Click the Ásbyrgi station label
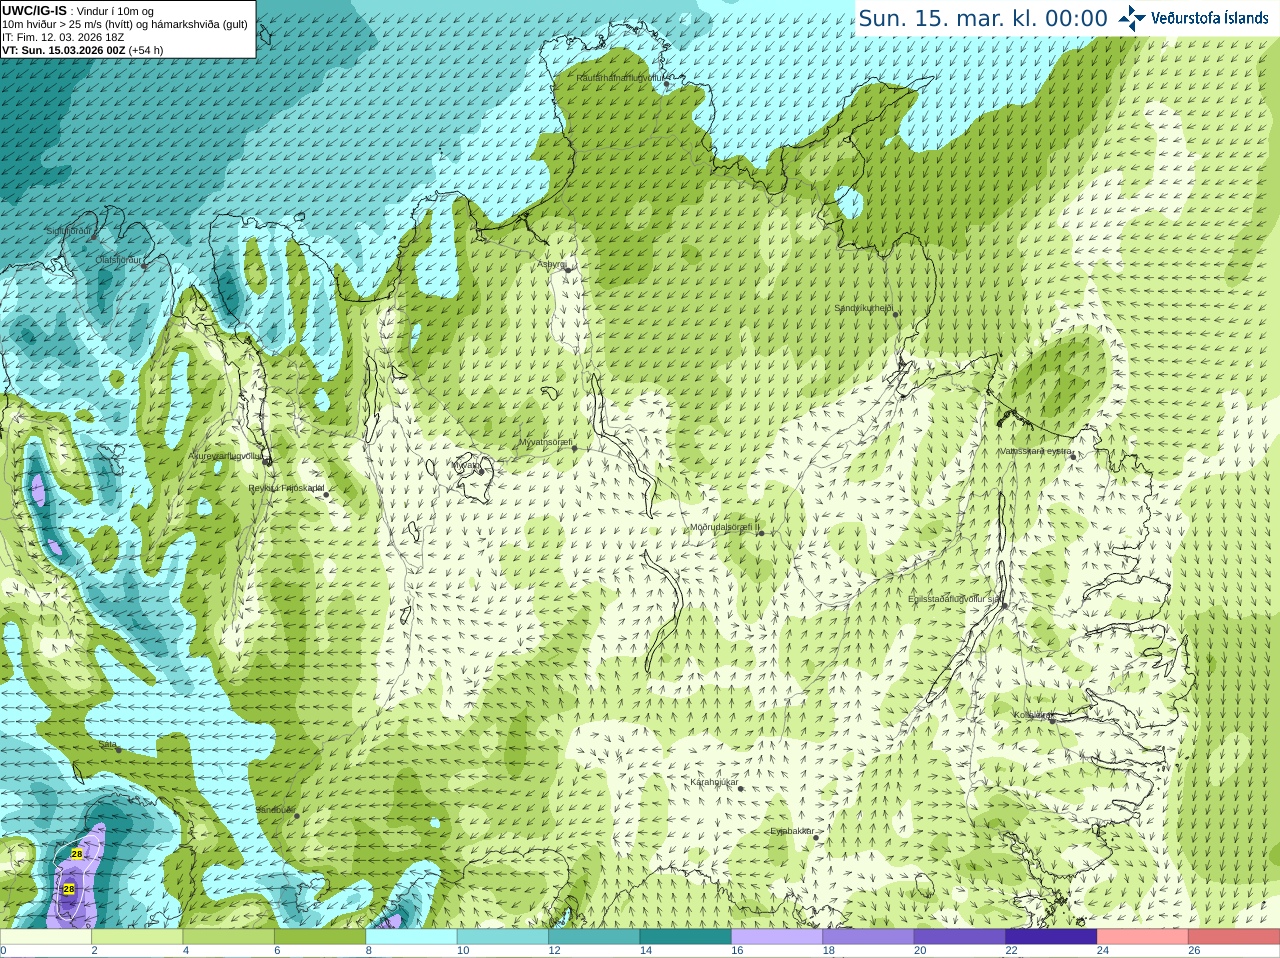Image resolution: width=1280 pixels, height=958 pixels. [551, 264]
